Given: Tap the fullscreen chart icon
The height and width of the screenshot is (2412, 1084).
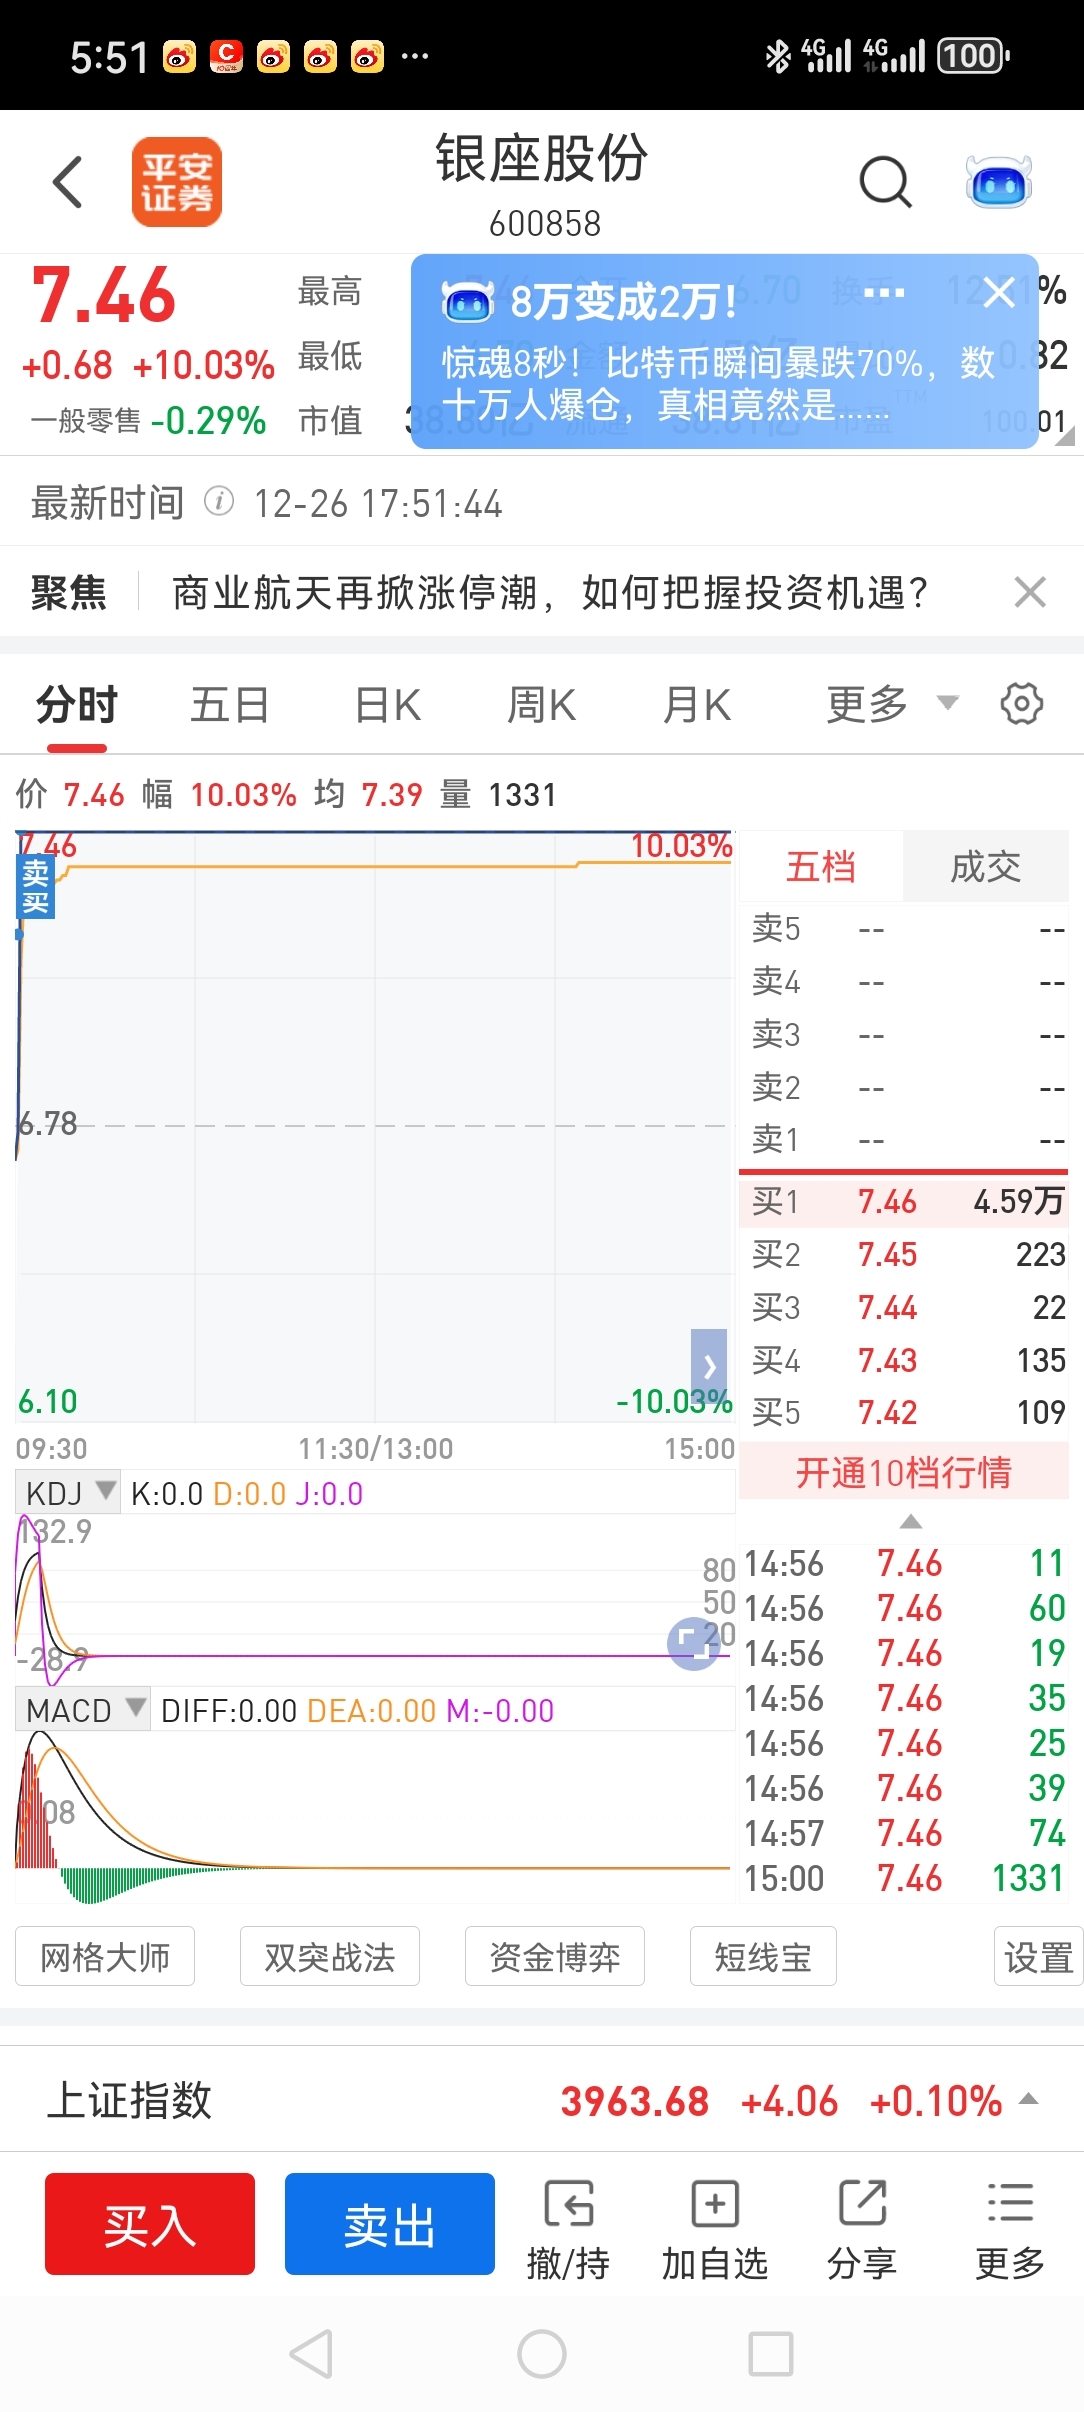Looking at the screenshot, I should pos(694,1643).
